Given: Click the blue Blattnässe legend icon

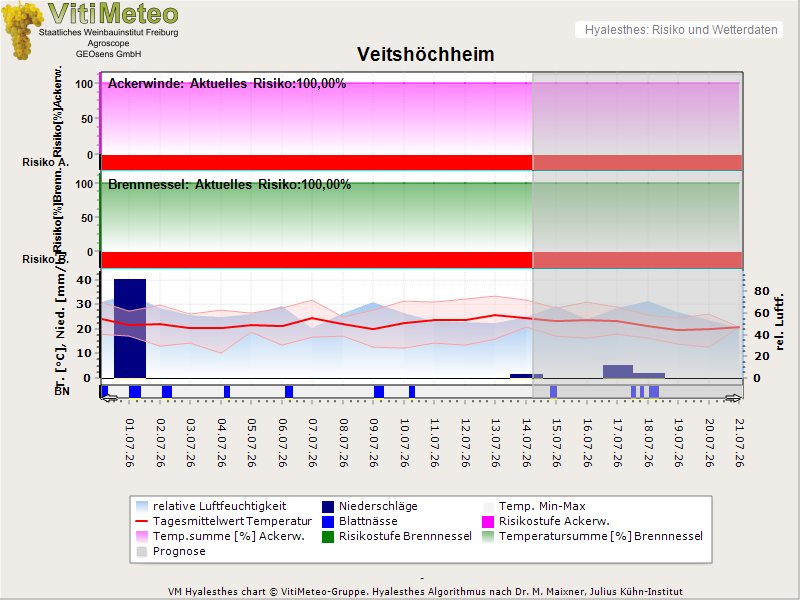Looking at the screenshot, I should [x=328, y=521].
